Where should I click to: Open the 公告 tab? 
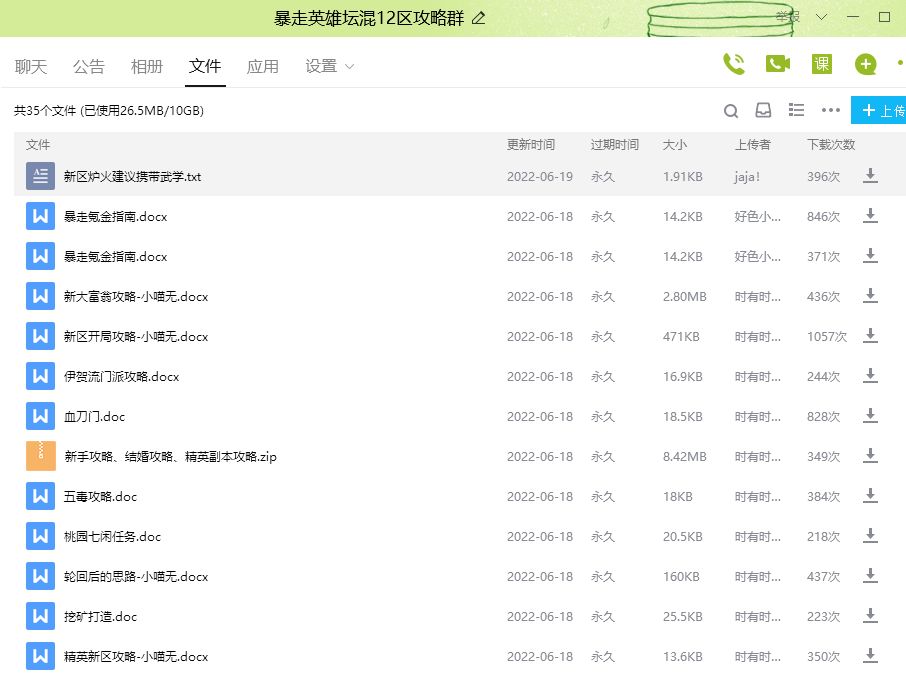88,66
